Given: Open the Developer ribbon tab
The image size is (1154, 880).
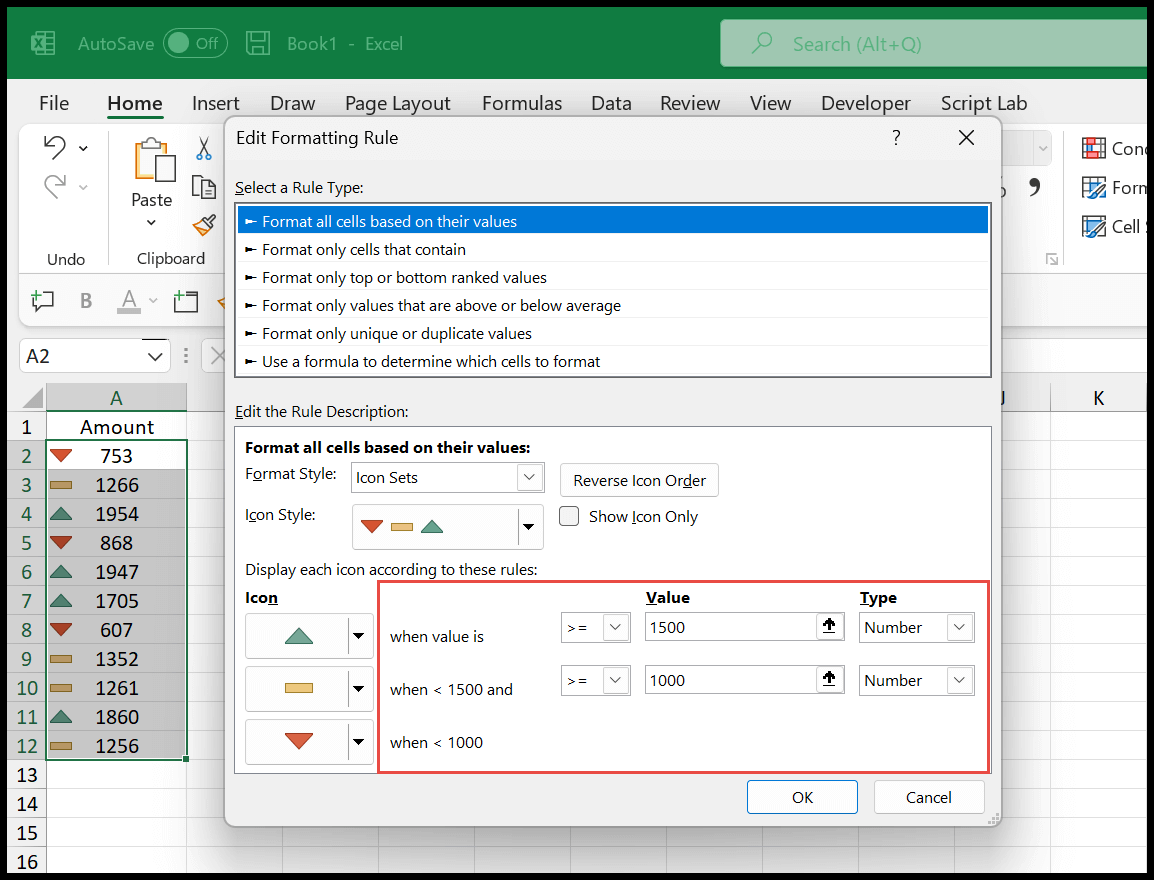Looking at the screenshot, I should click(866, 103).
